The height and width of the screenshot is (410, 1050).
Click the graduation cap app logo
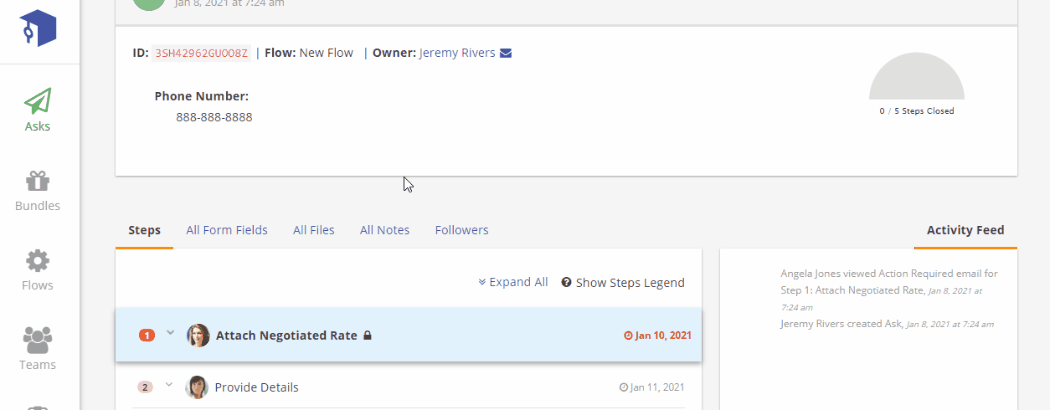[x=38, y=28]
